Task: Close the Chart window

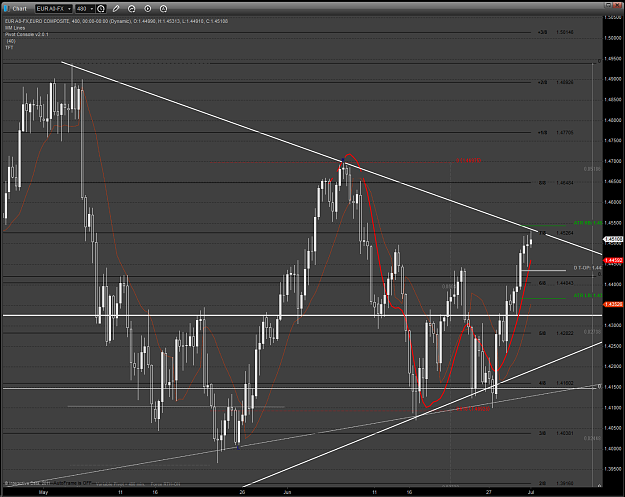Action: tap(618, 5)
